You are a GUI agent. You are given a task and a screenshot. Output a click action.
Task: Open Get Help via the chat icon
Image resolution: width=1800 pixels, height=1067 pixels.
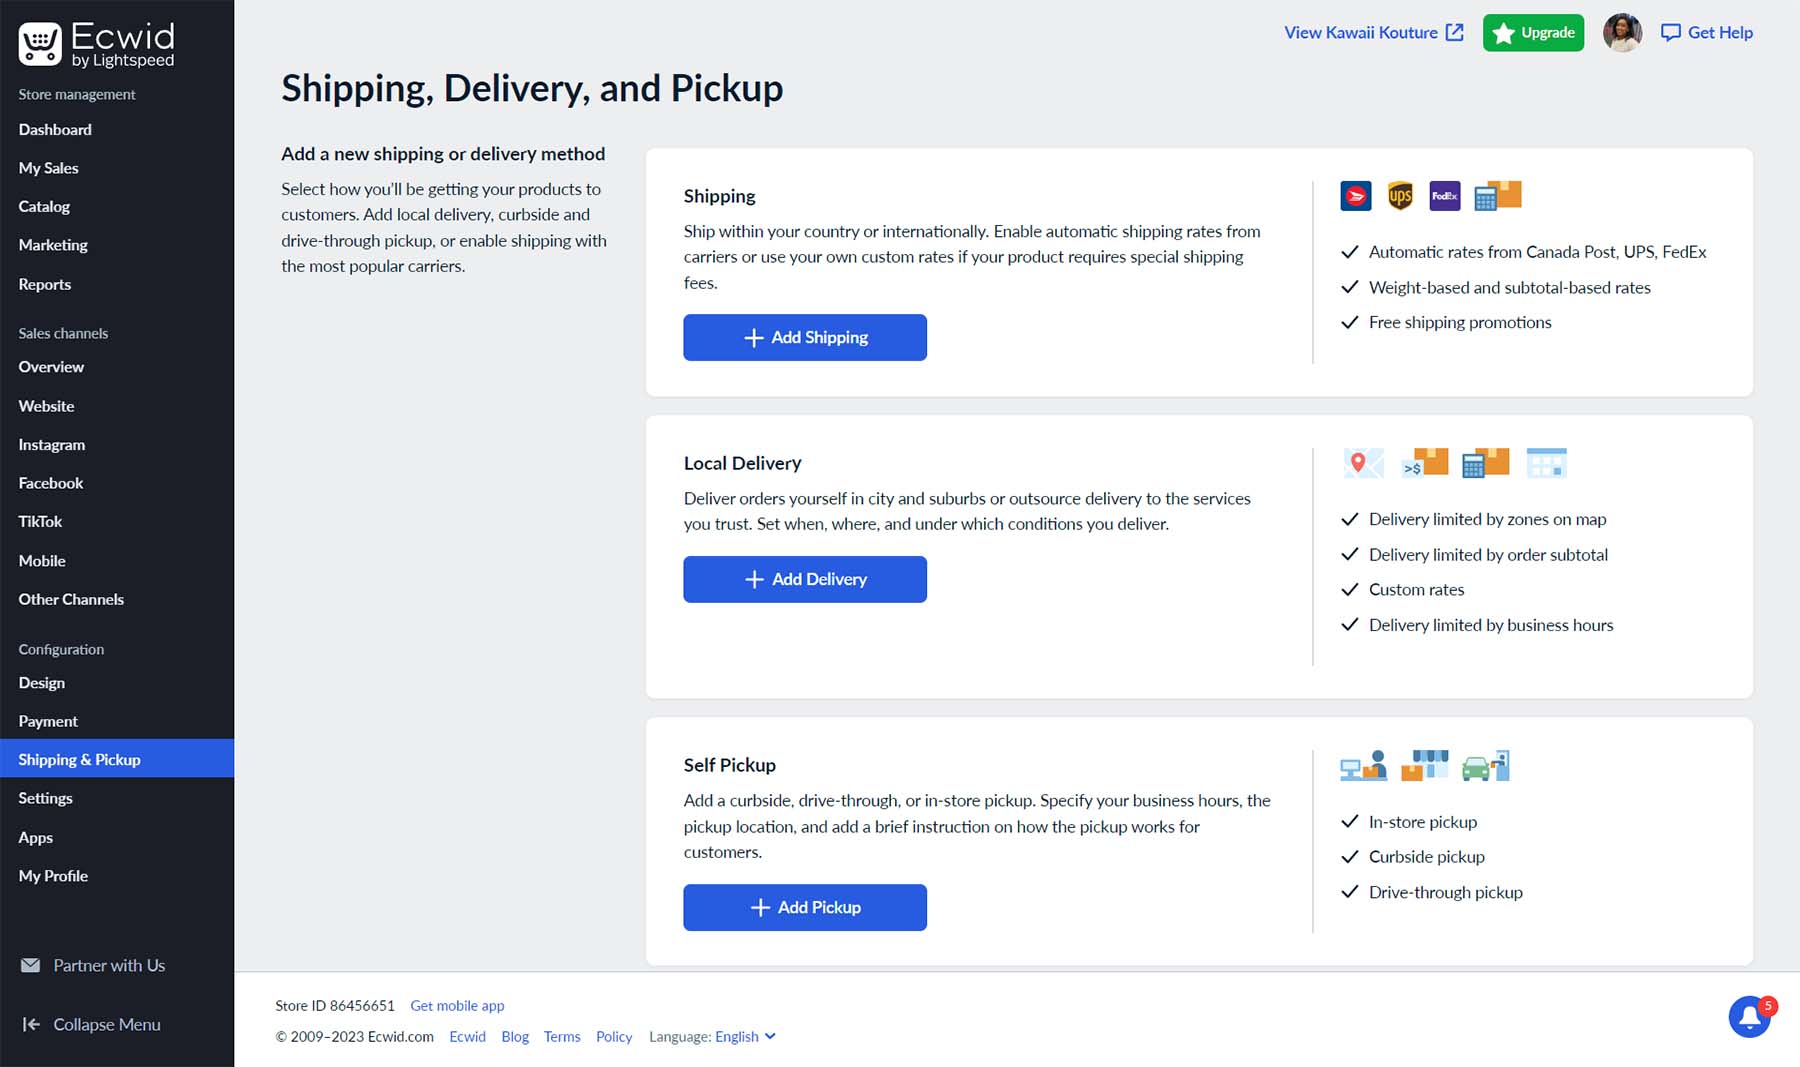click(1671, 32)
